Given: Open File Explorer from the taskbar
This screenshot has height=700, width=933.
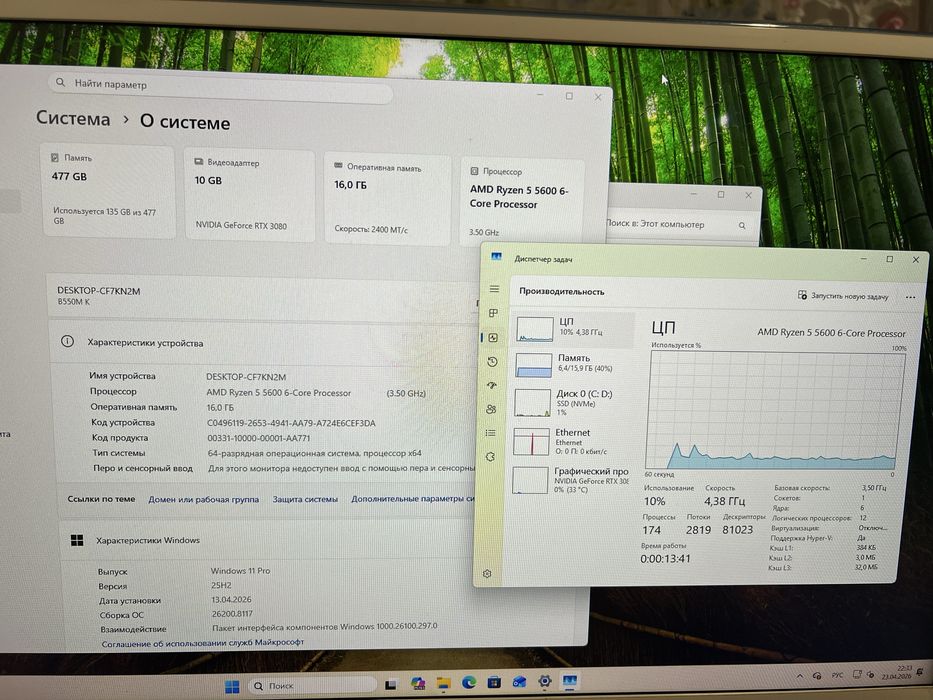Looking at the screenshot, I should click(443, 683).
